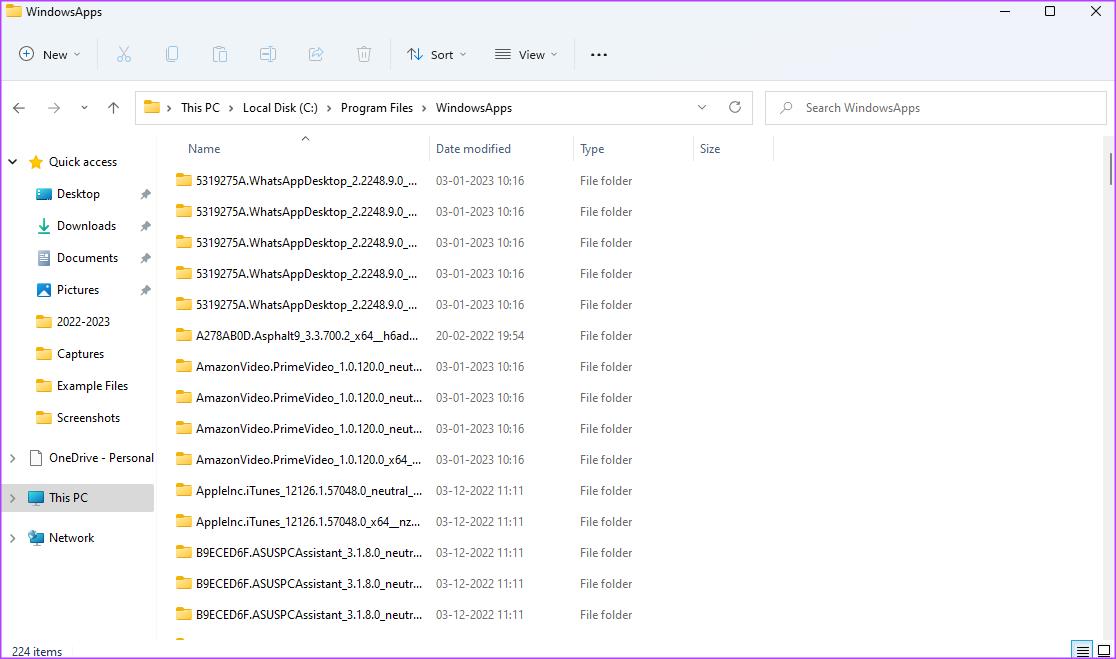Click the pin icon next to Pictures
The width and height of the screenshot is (1116, 659).
coord(145,290)
